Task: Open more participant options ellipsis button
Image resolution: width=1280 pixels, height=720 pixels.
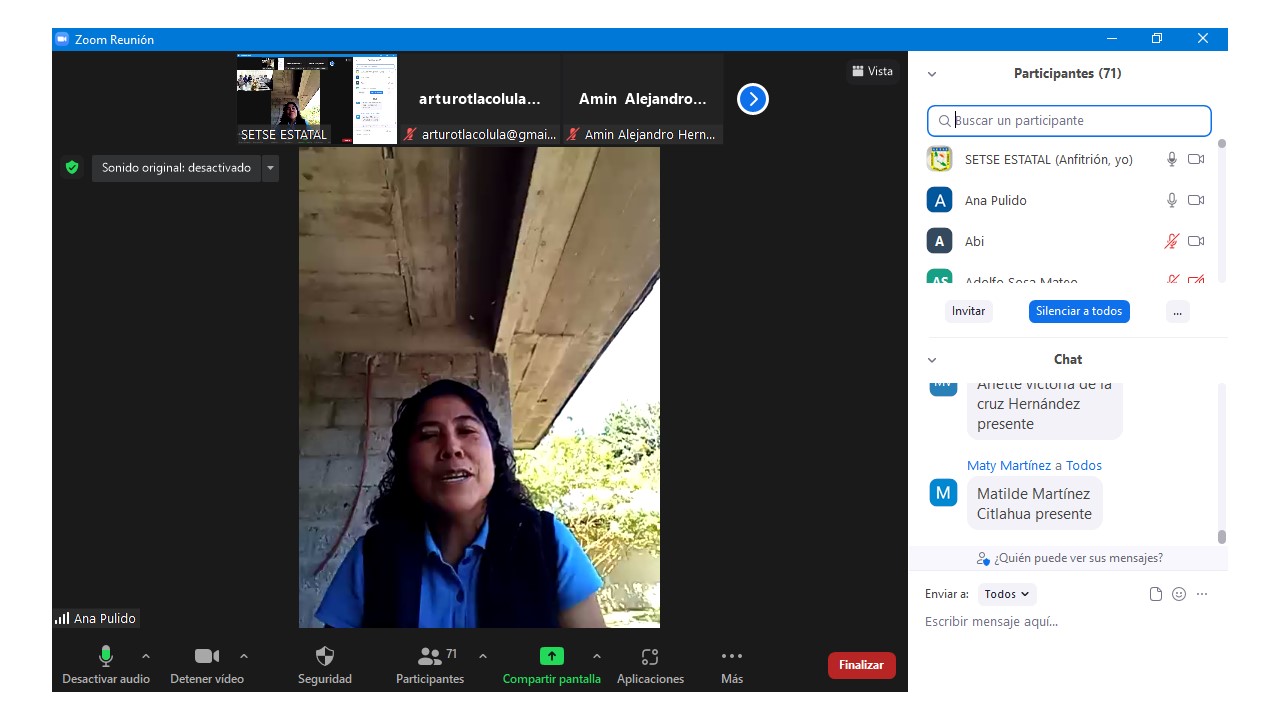Action: tap(1178, 311)
